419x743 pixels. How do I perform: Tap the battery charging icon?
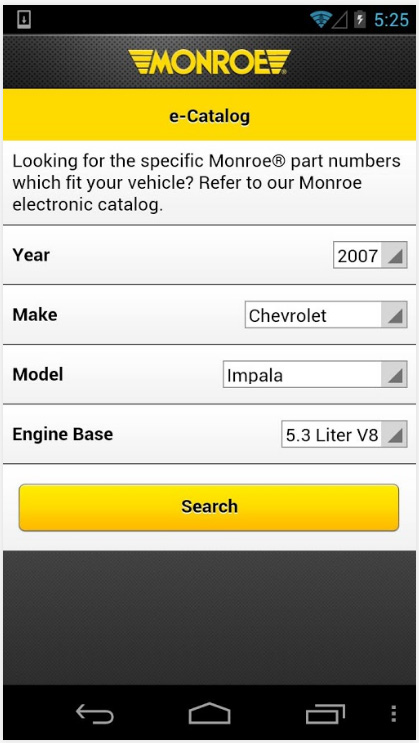(x=360, y=19)
